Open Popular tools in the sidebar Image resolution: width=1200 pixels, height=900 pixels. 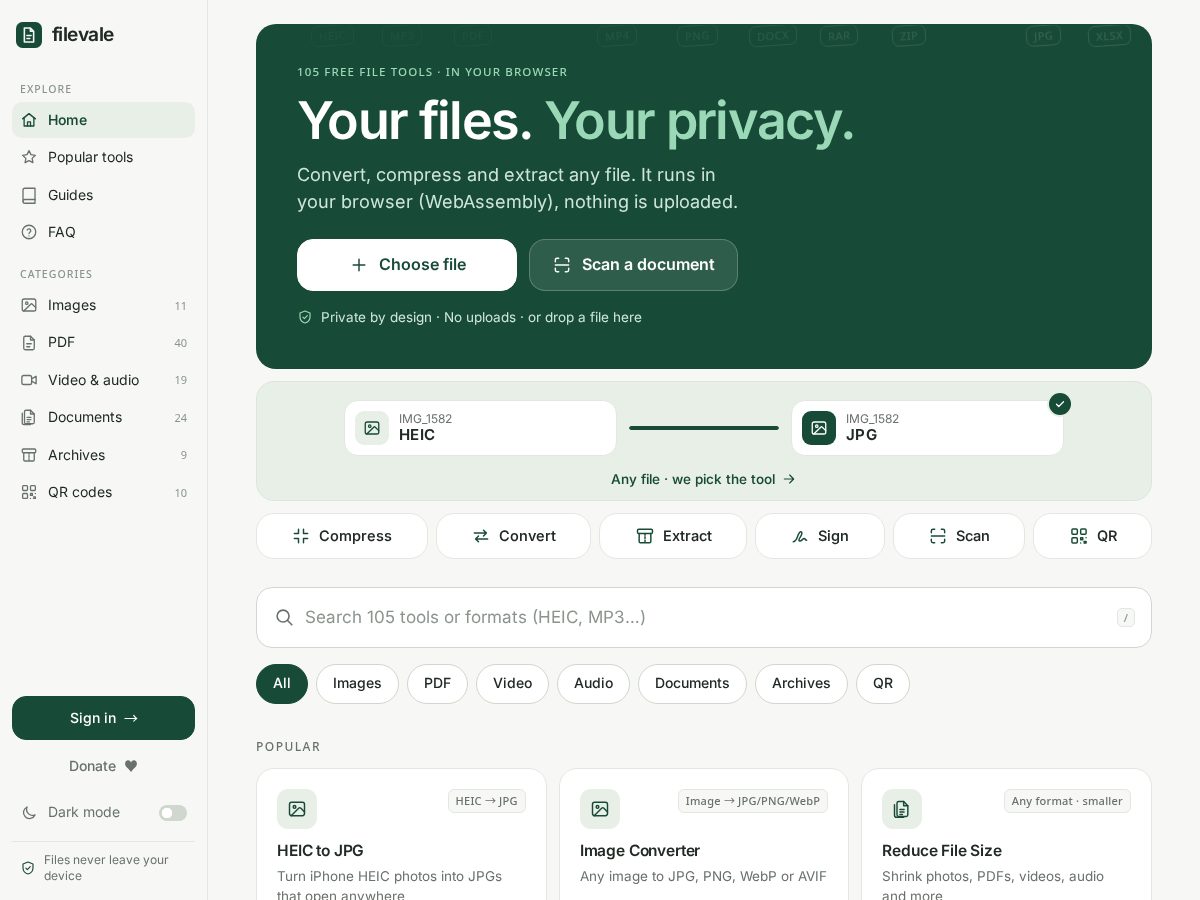click(103, 157)
